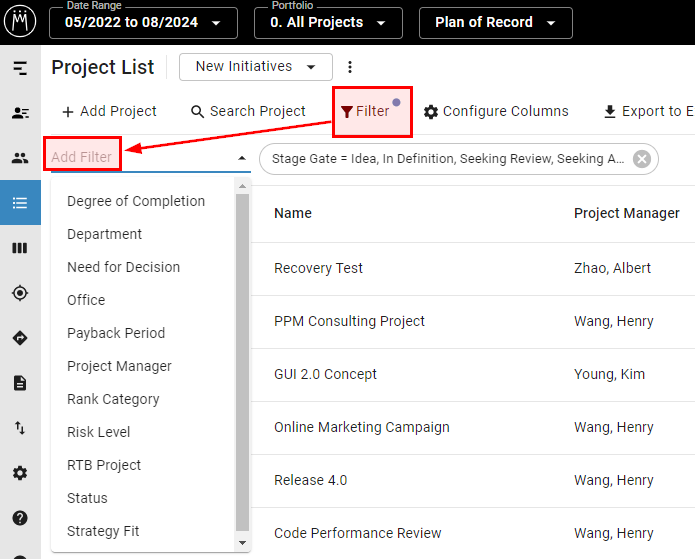Image resolution: width=695 pixels, height=559 pixels.
Task: Open the Online Marketing Campaign project
Action: pos(362,427)
